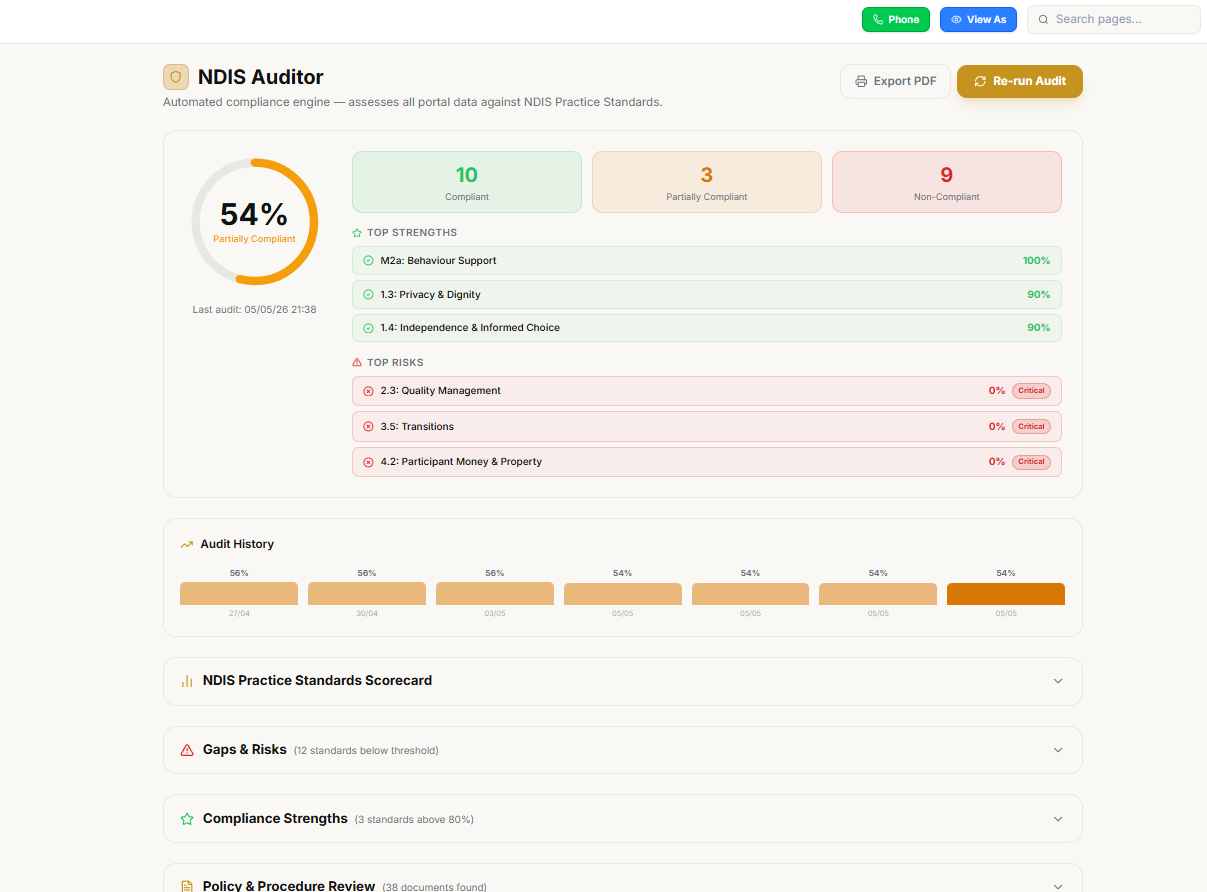1207x892 pixels.
Task: Export the audit as PDF
Action: [895, 81]
